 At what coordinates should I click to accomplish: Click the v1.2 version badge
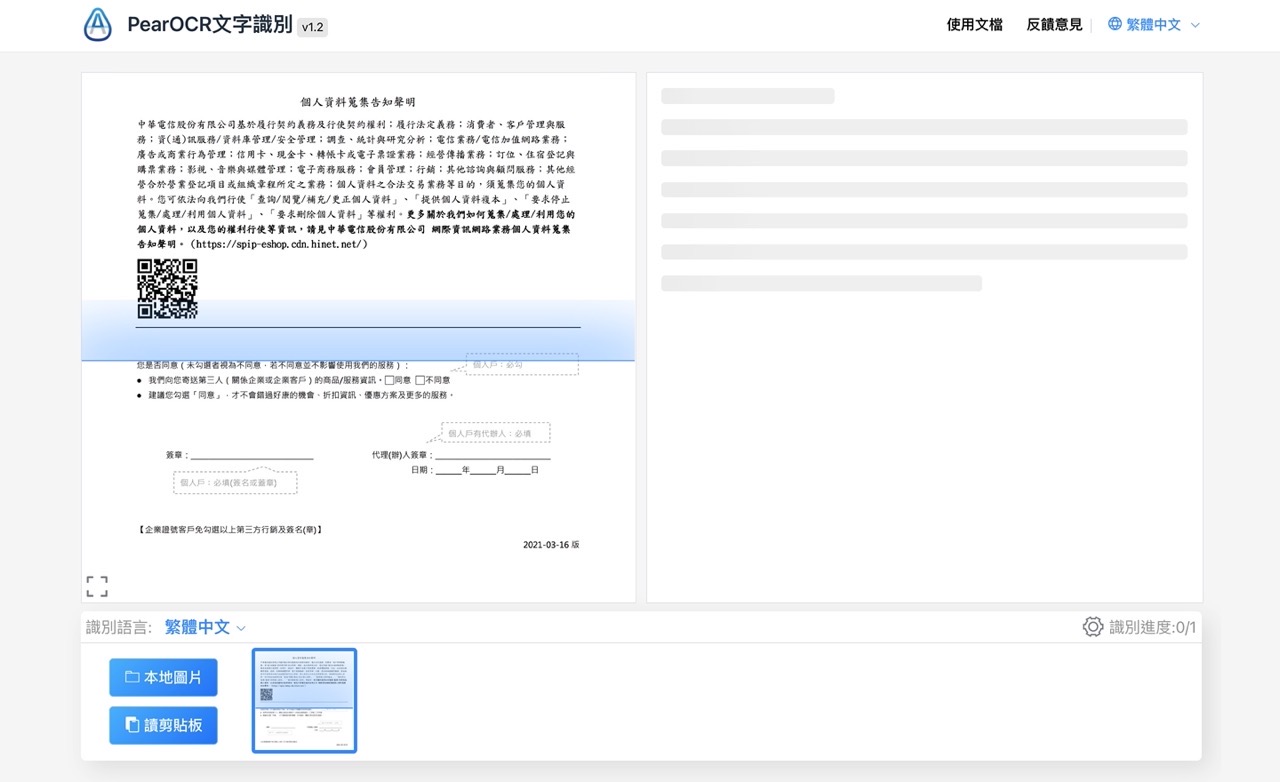pyautogui.click(x=313, y=27)
